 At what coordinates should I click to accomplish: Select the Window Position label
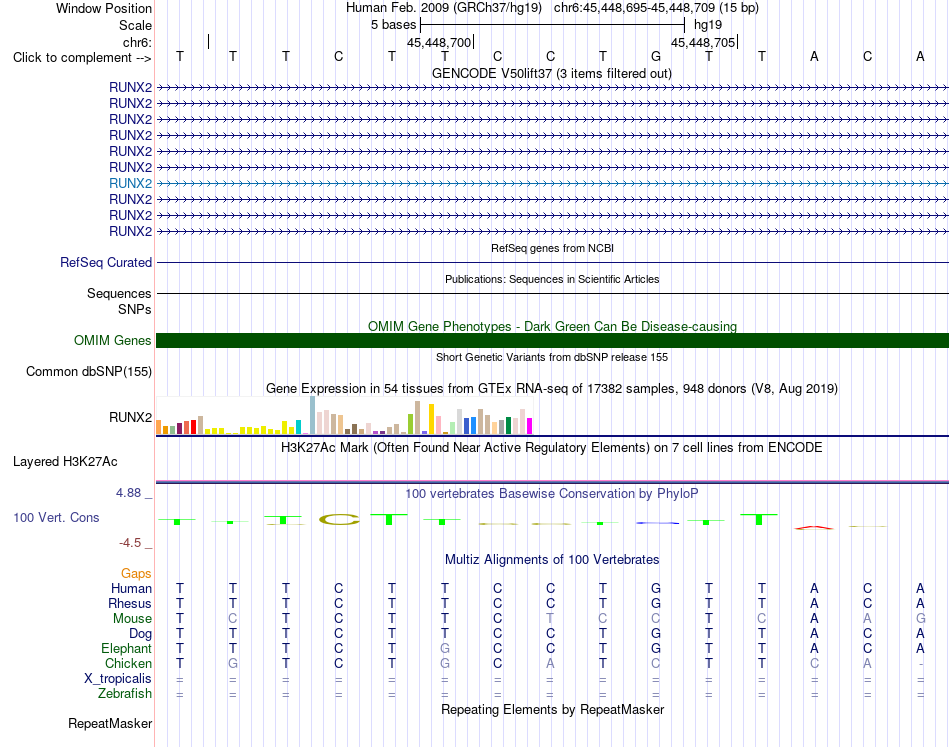104,8
